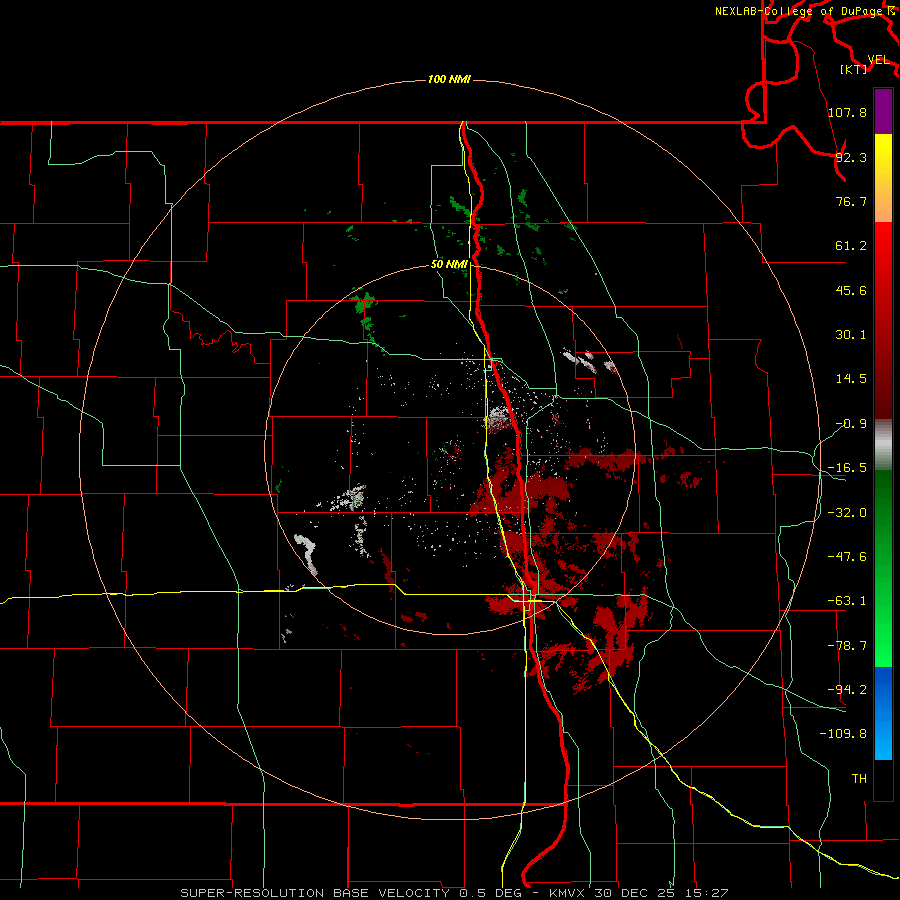Screen dimensions: 900x900
Task: Click the -16.5 velocity label
Action: (x=847, y=468)
